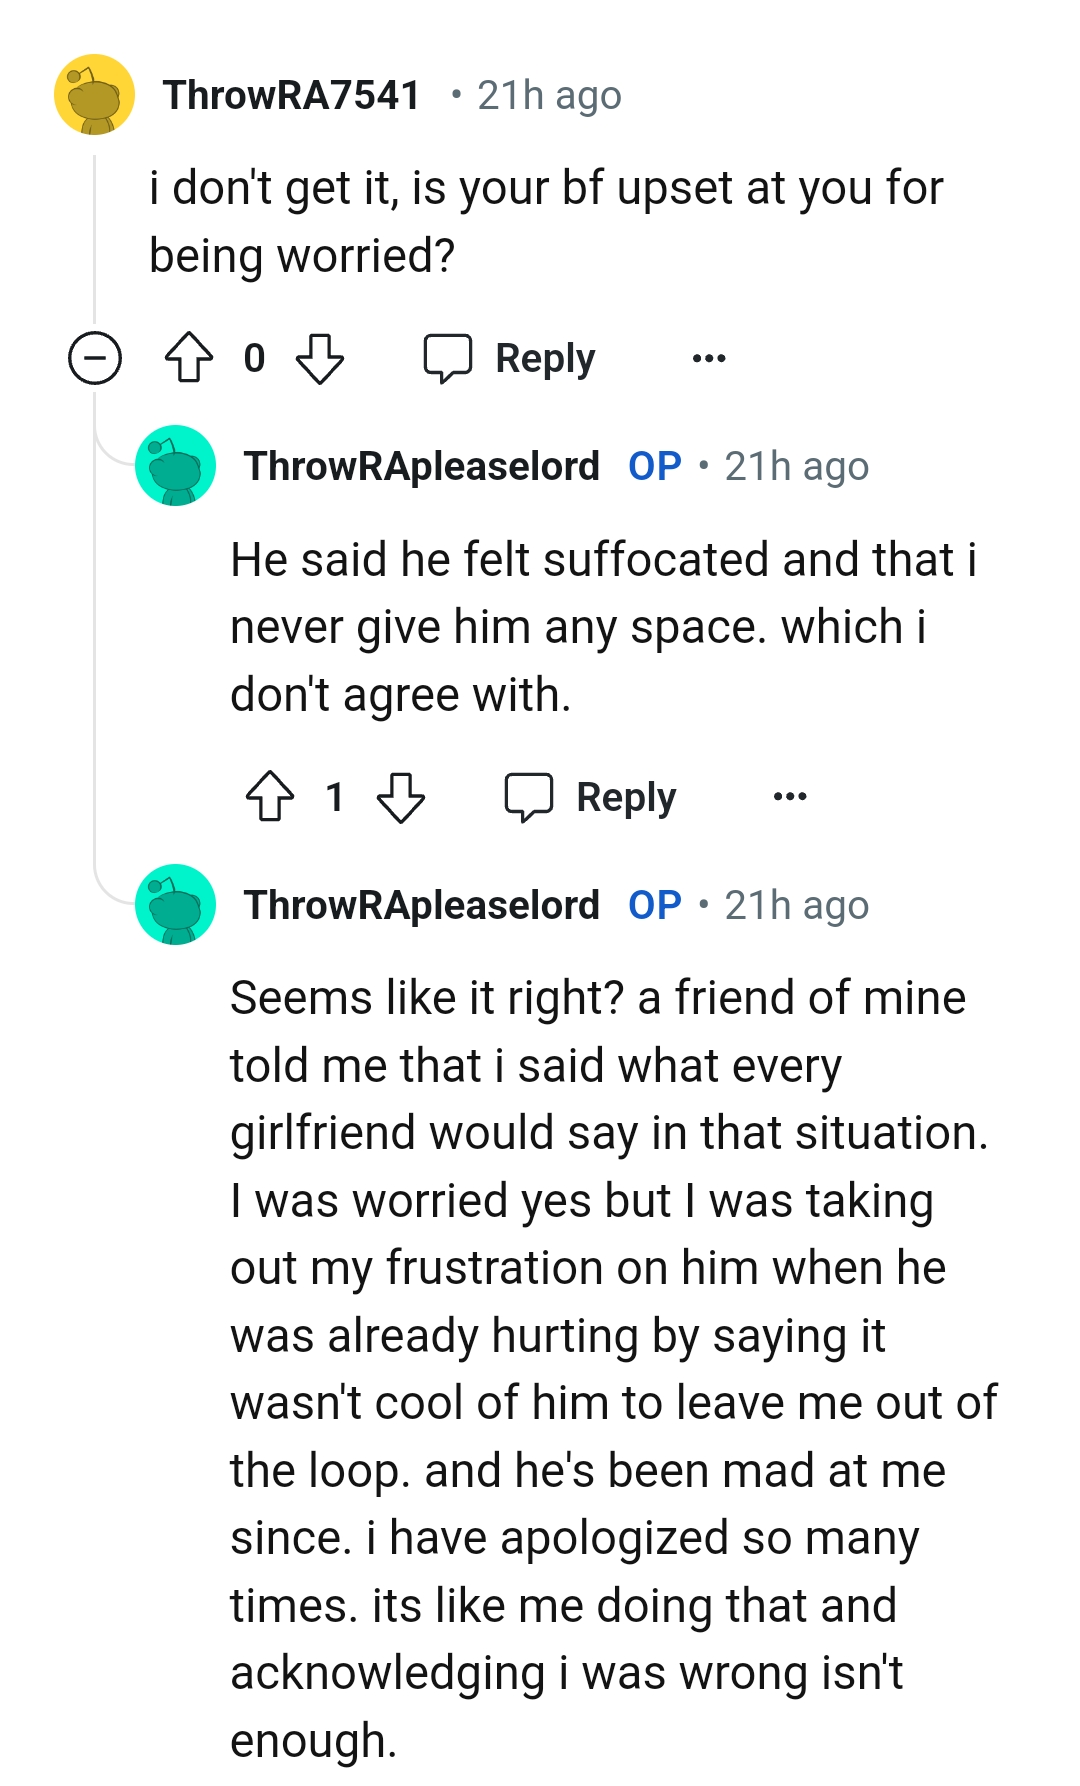Click ThrowRA7541's yellow avatar
Screen dimensions: 1080x1786
coord(95,95)
